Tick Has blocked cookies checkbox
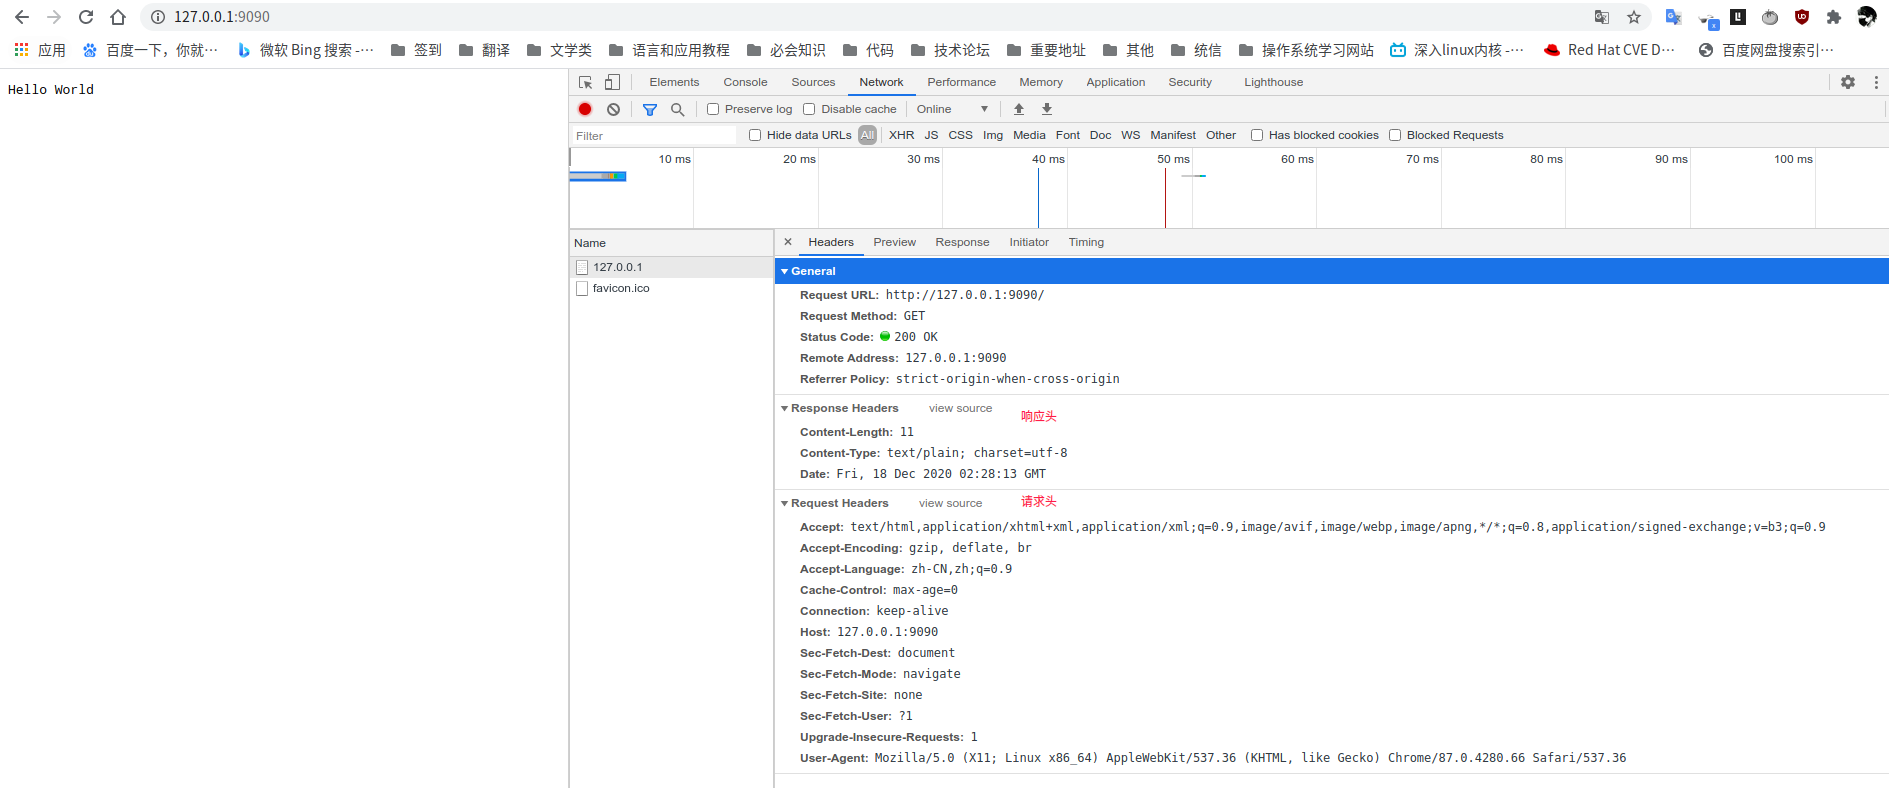This screenshot has width=1889, height=788. coord(1257,135)
